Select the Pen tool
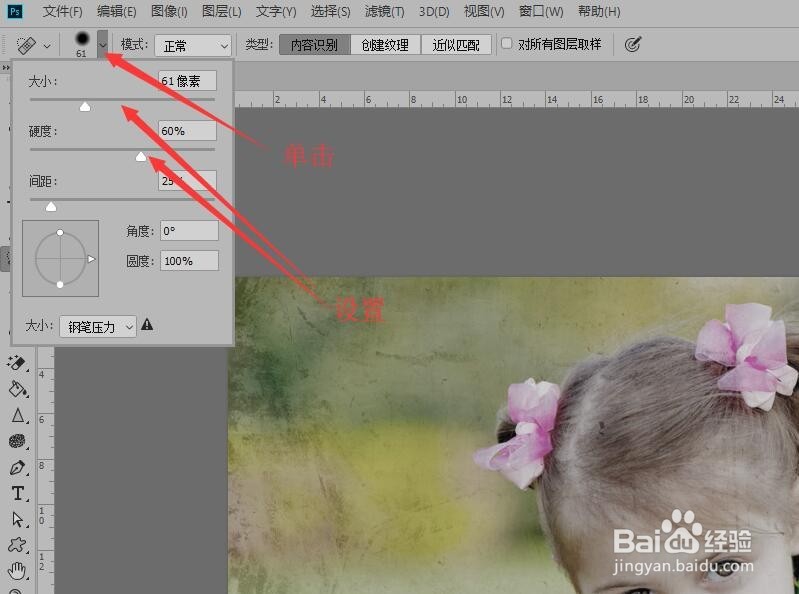 click(x=17, y=467)
